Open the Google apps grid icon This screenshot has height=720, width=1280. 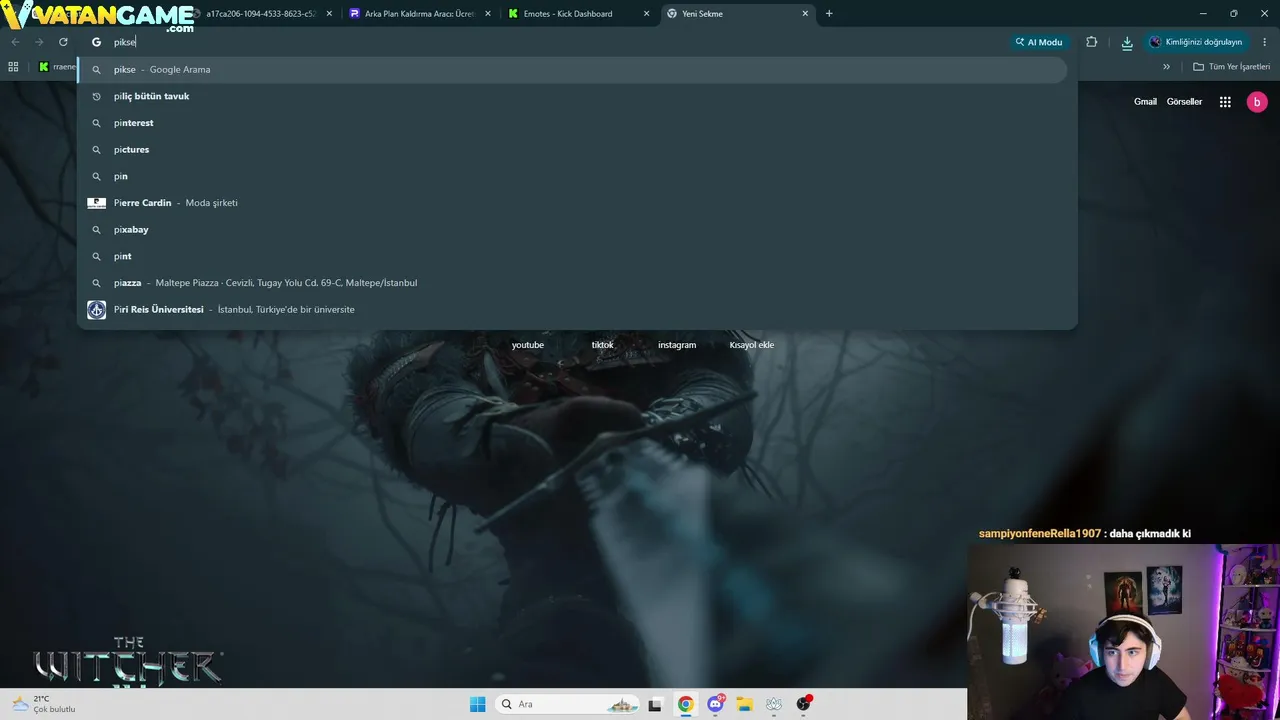click(1225, 102)
